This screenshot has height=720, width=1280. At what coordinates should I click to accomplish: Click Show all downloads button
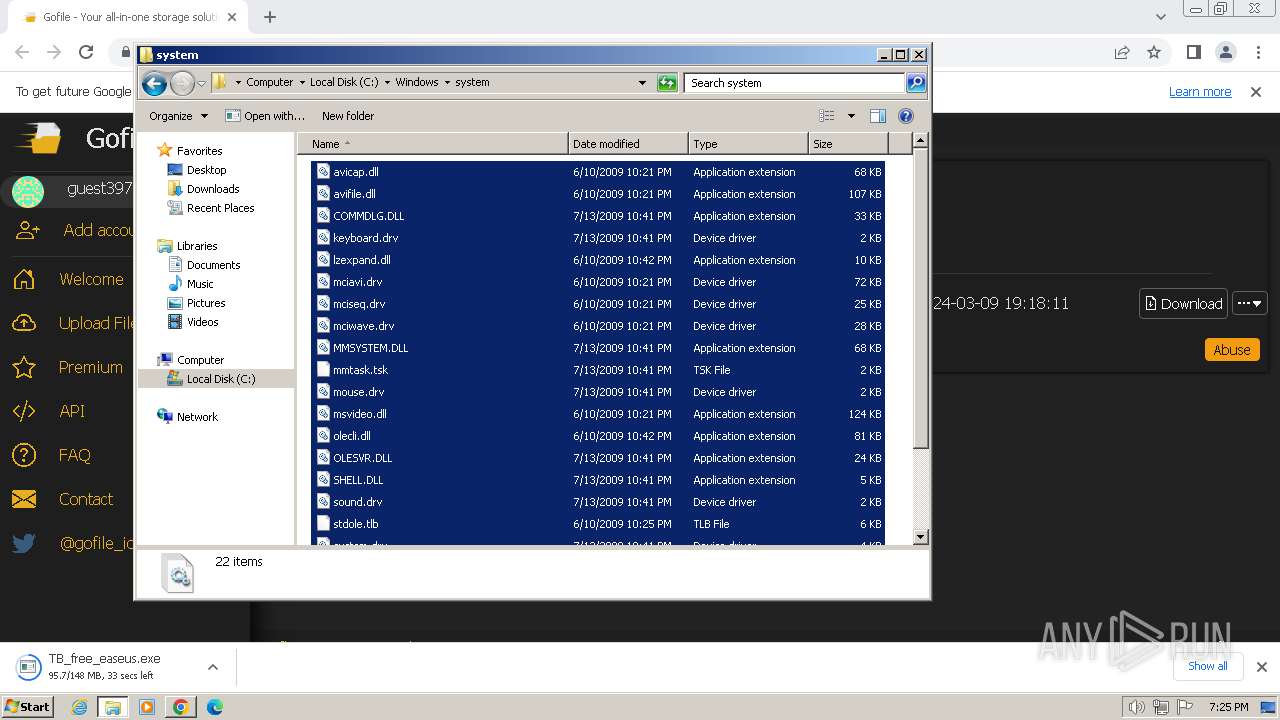[1208, 666]
